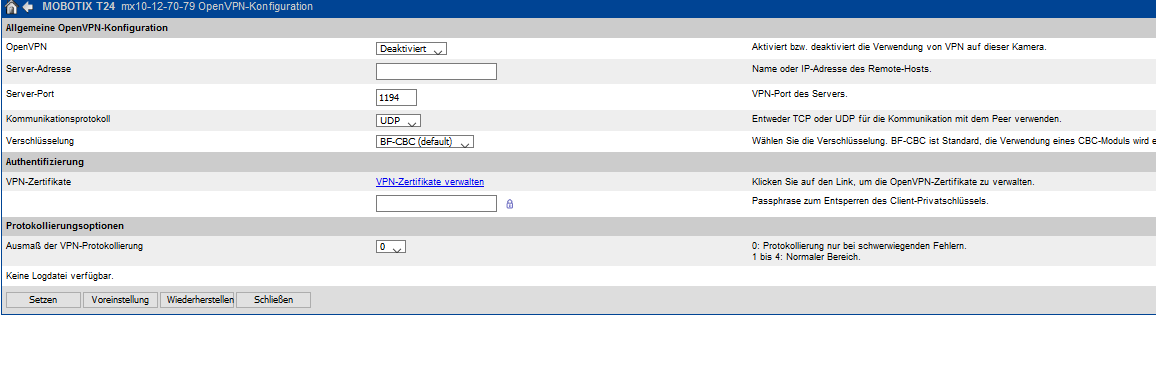Click the lock icon next to passphrase field
Image resolution: width=1156 pixels, height=389 pixels.
click(509, 204)
